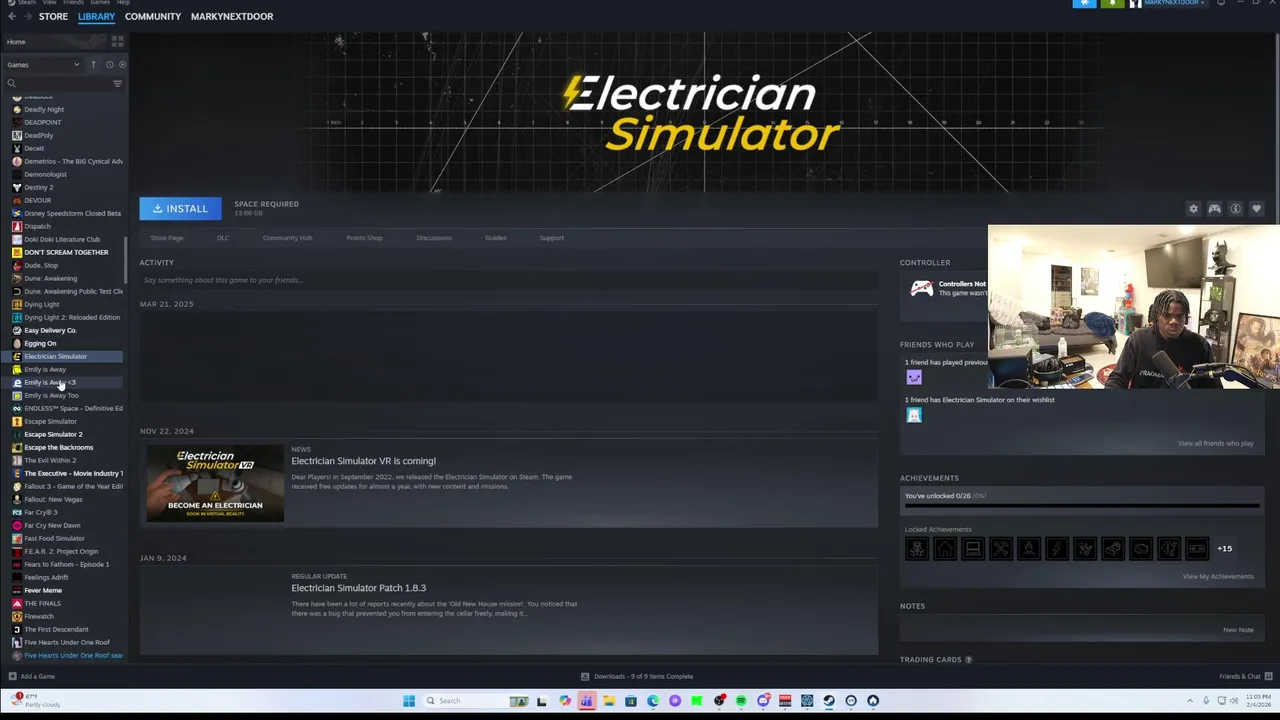Open the COMMUNITY tab

pos(152,16)
